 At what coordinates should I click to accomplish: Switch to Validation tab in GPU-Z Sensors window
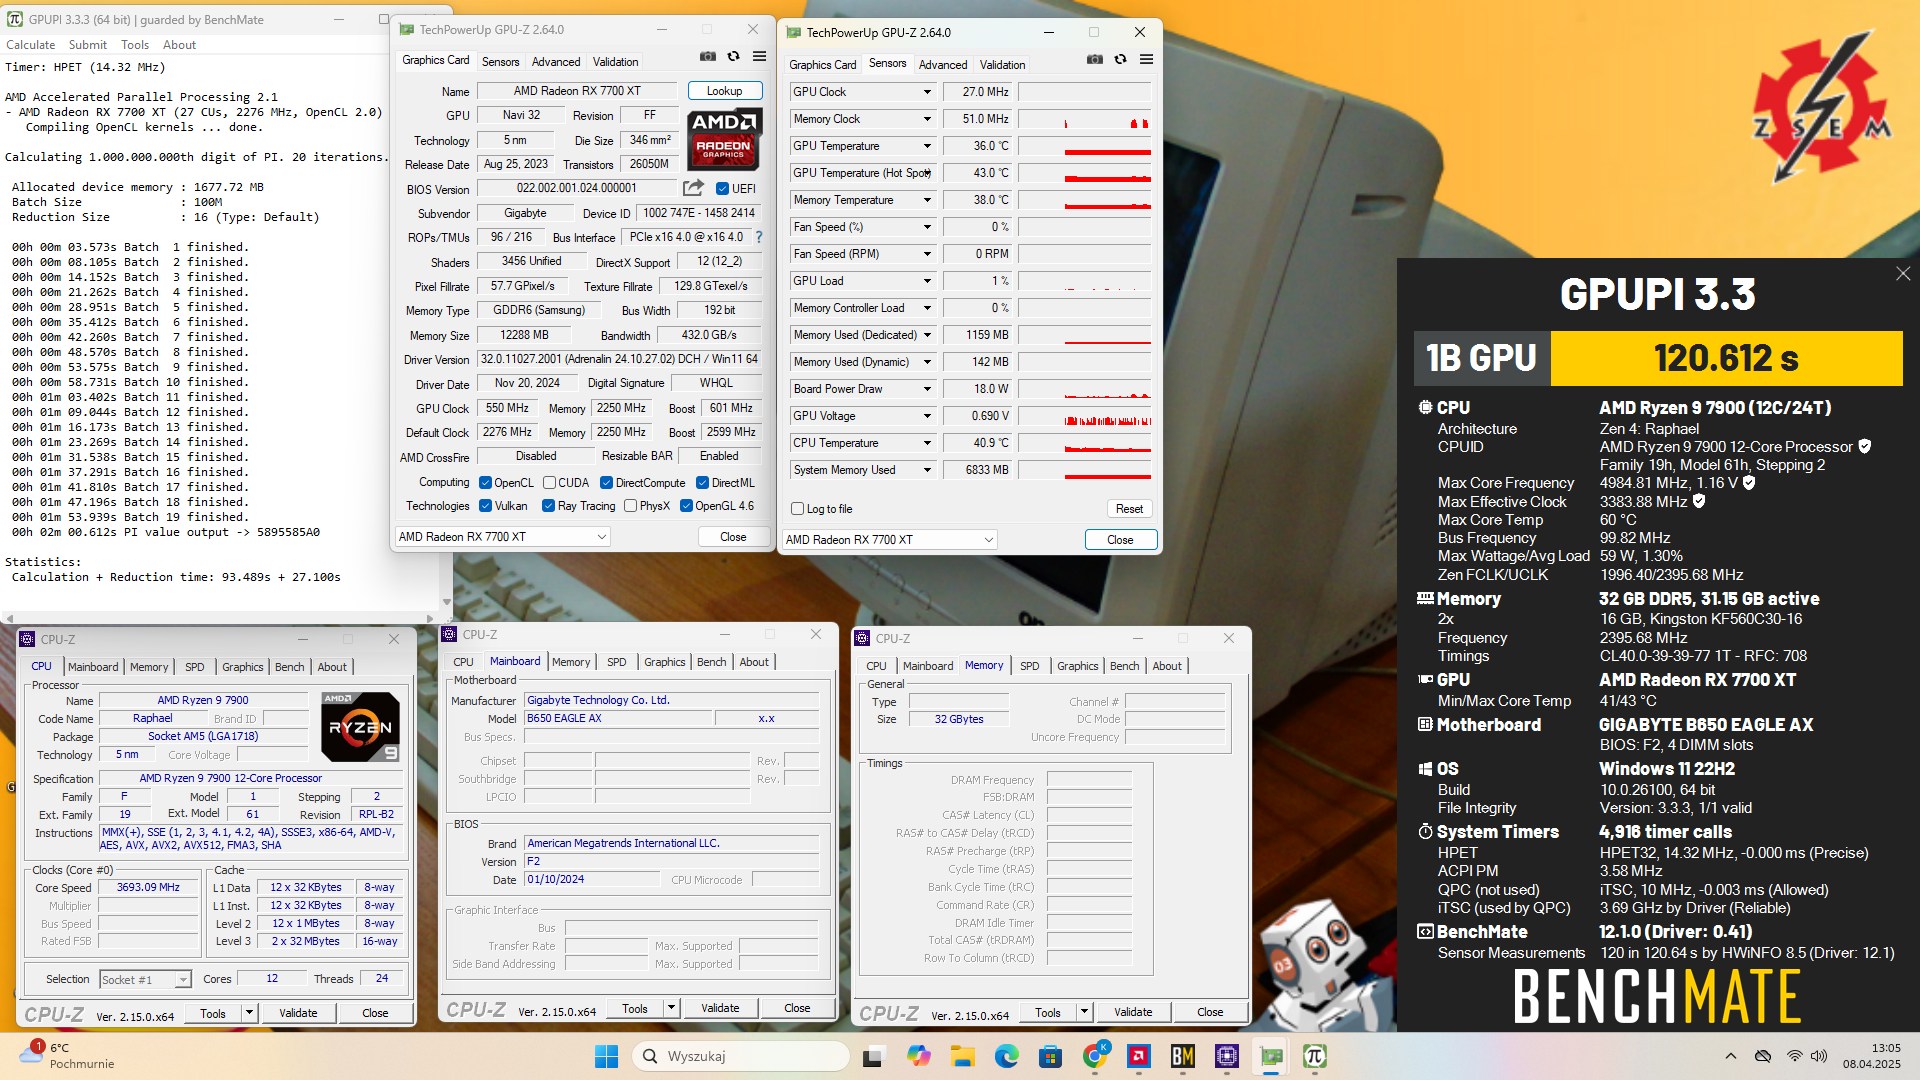1002,65
